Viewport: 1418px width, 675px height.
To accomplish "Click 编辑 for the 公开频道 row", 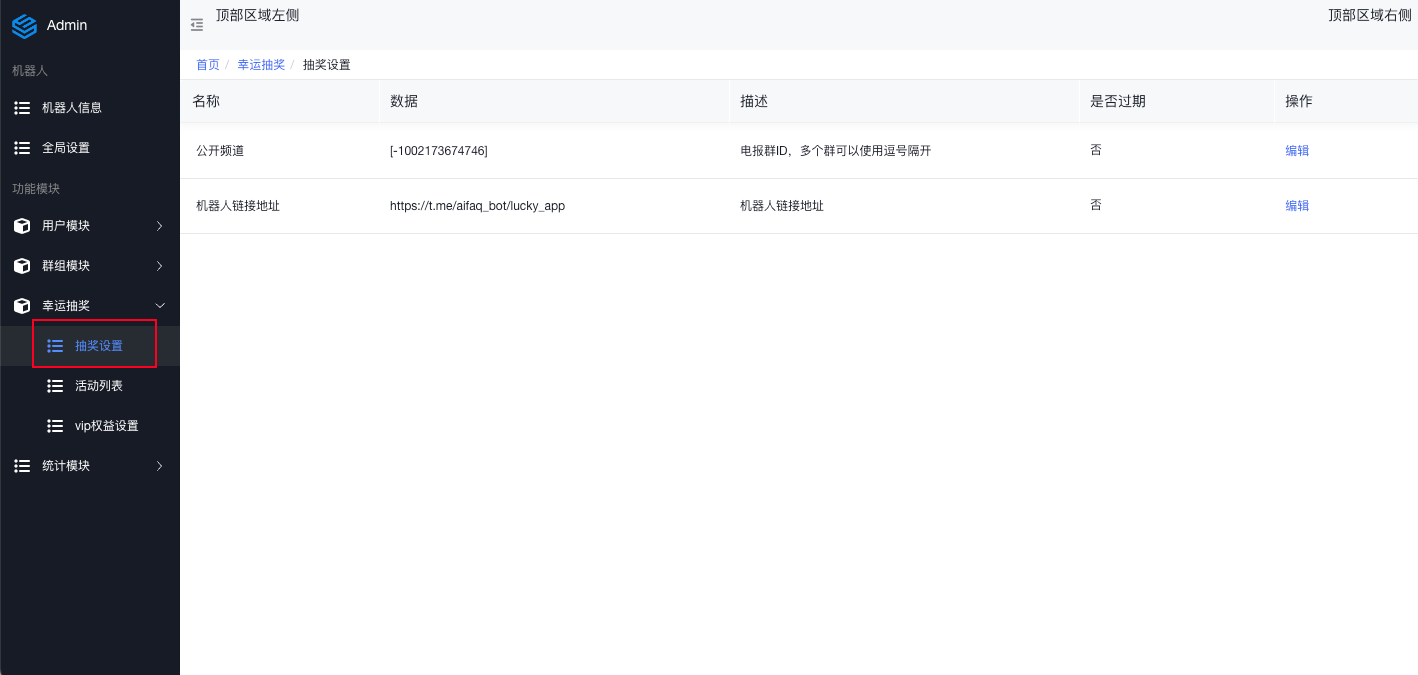I will pos(1297,151).
